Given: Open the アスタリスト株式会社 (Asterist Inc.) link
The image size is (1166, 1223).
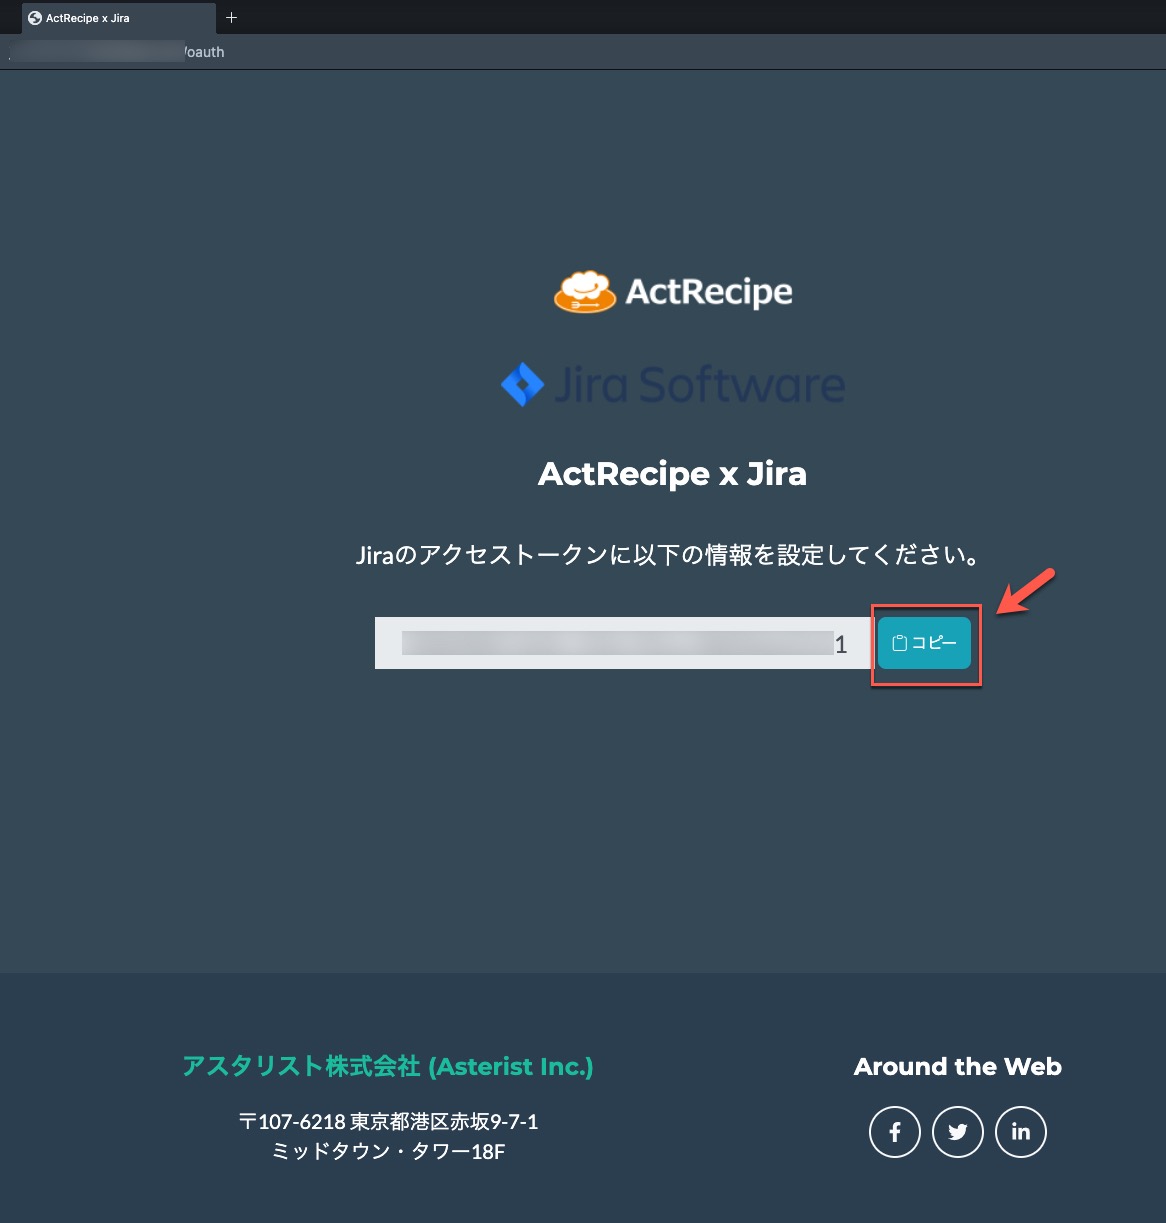Looking at the screenshot, I should (388, 1066).
